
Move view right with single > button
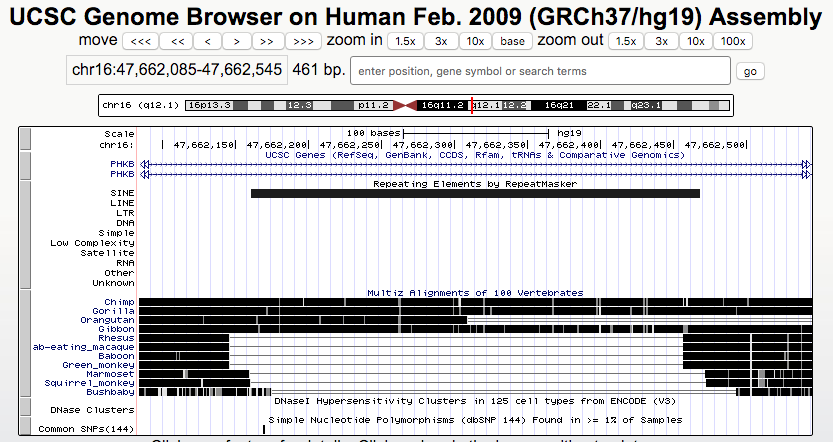(x=236, y=41)
